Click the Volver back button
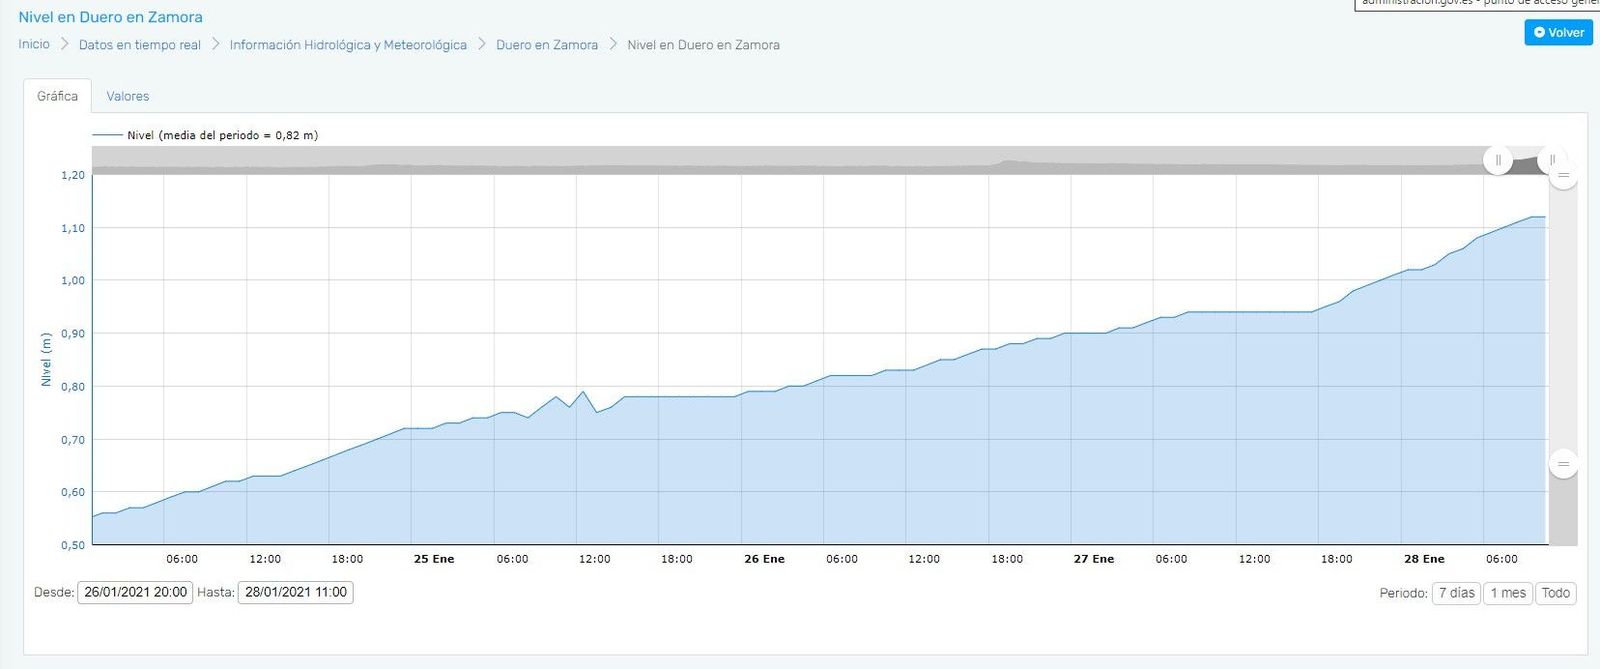1600x669 pixels. 1558,32
